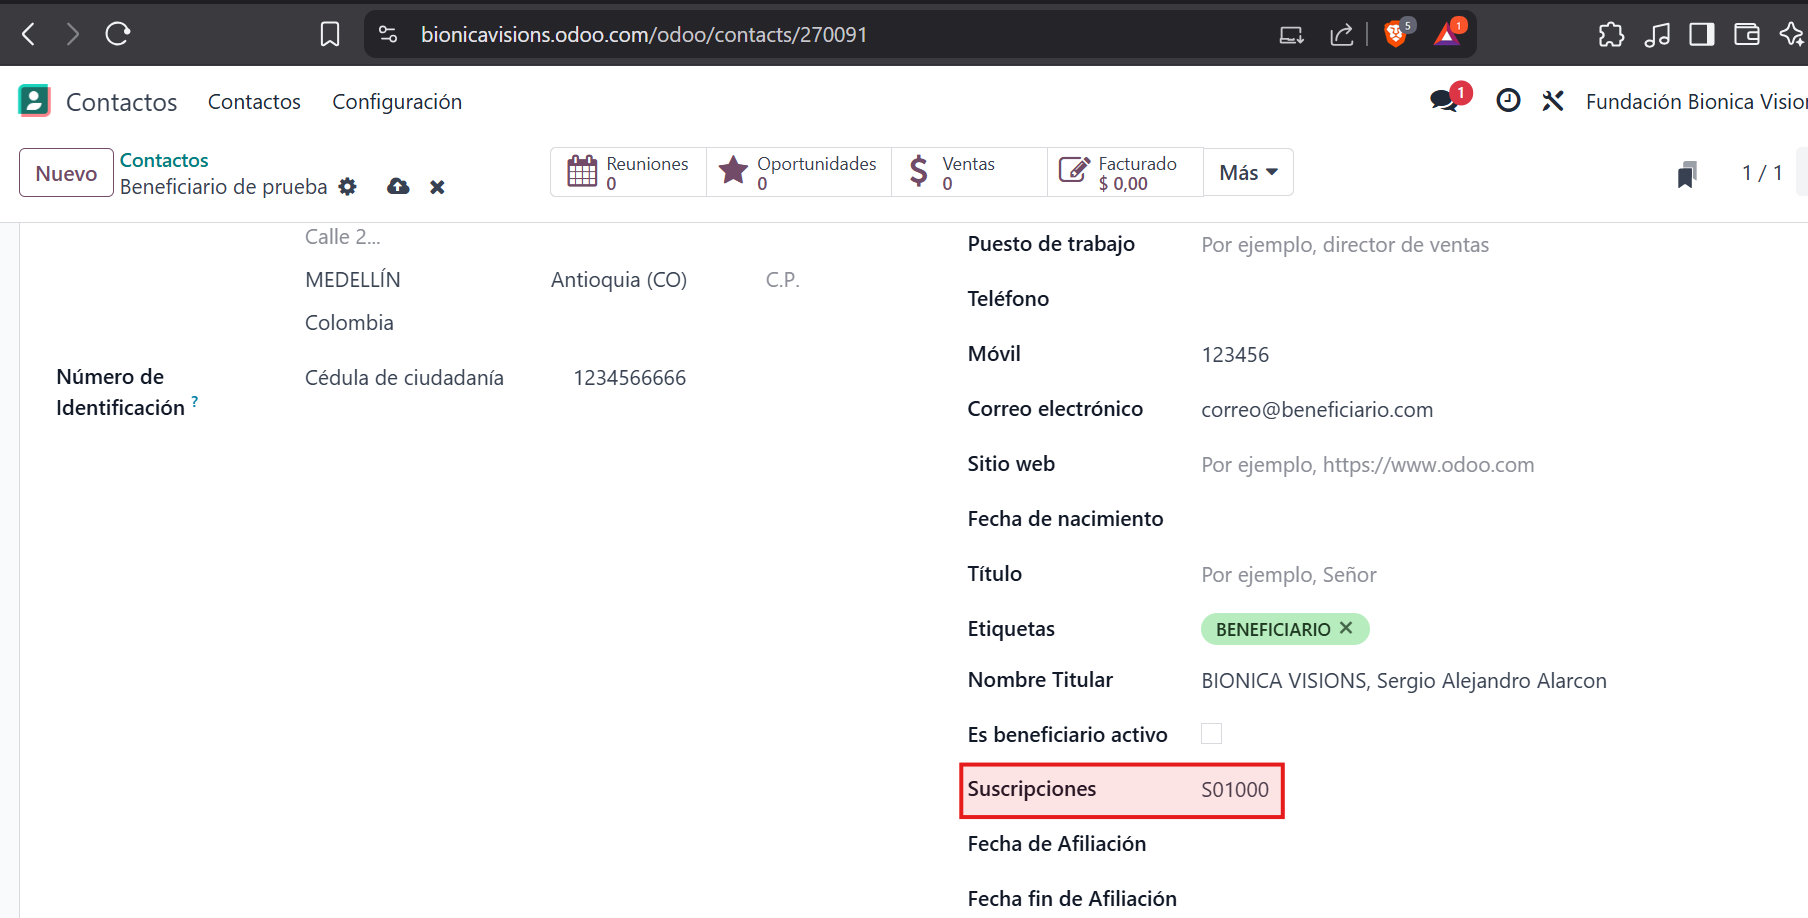Viewport: 1808px width, 918px height.
Task: Open the Cédula de ciudadanía type selector
Action: [x=404, y=378]
